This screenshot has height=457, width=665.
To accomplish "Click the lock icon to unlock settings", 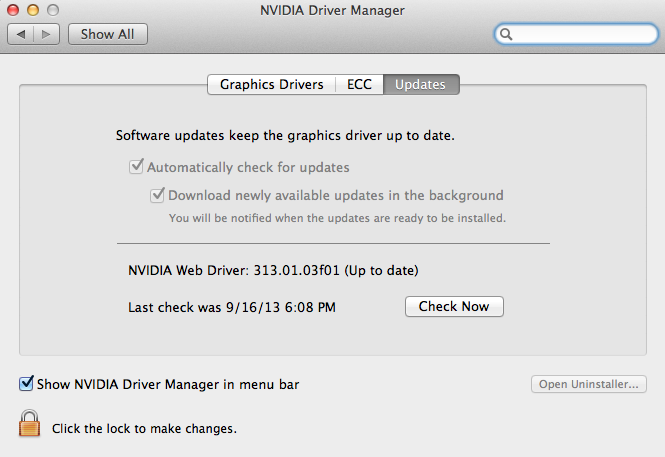I will click(29, 423).
